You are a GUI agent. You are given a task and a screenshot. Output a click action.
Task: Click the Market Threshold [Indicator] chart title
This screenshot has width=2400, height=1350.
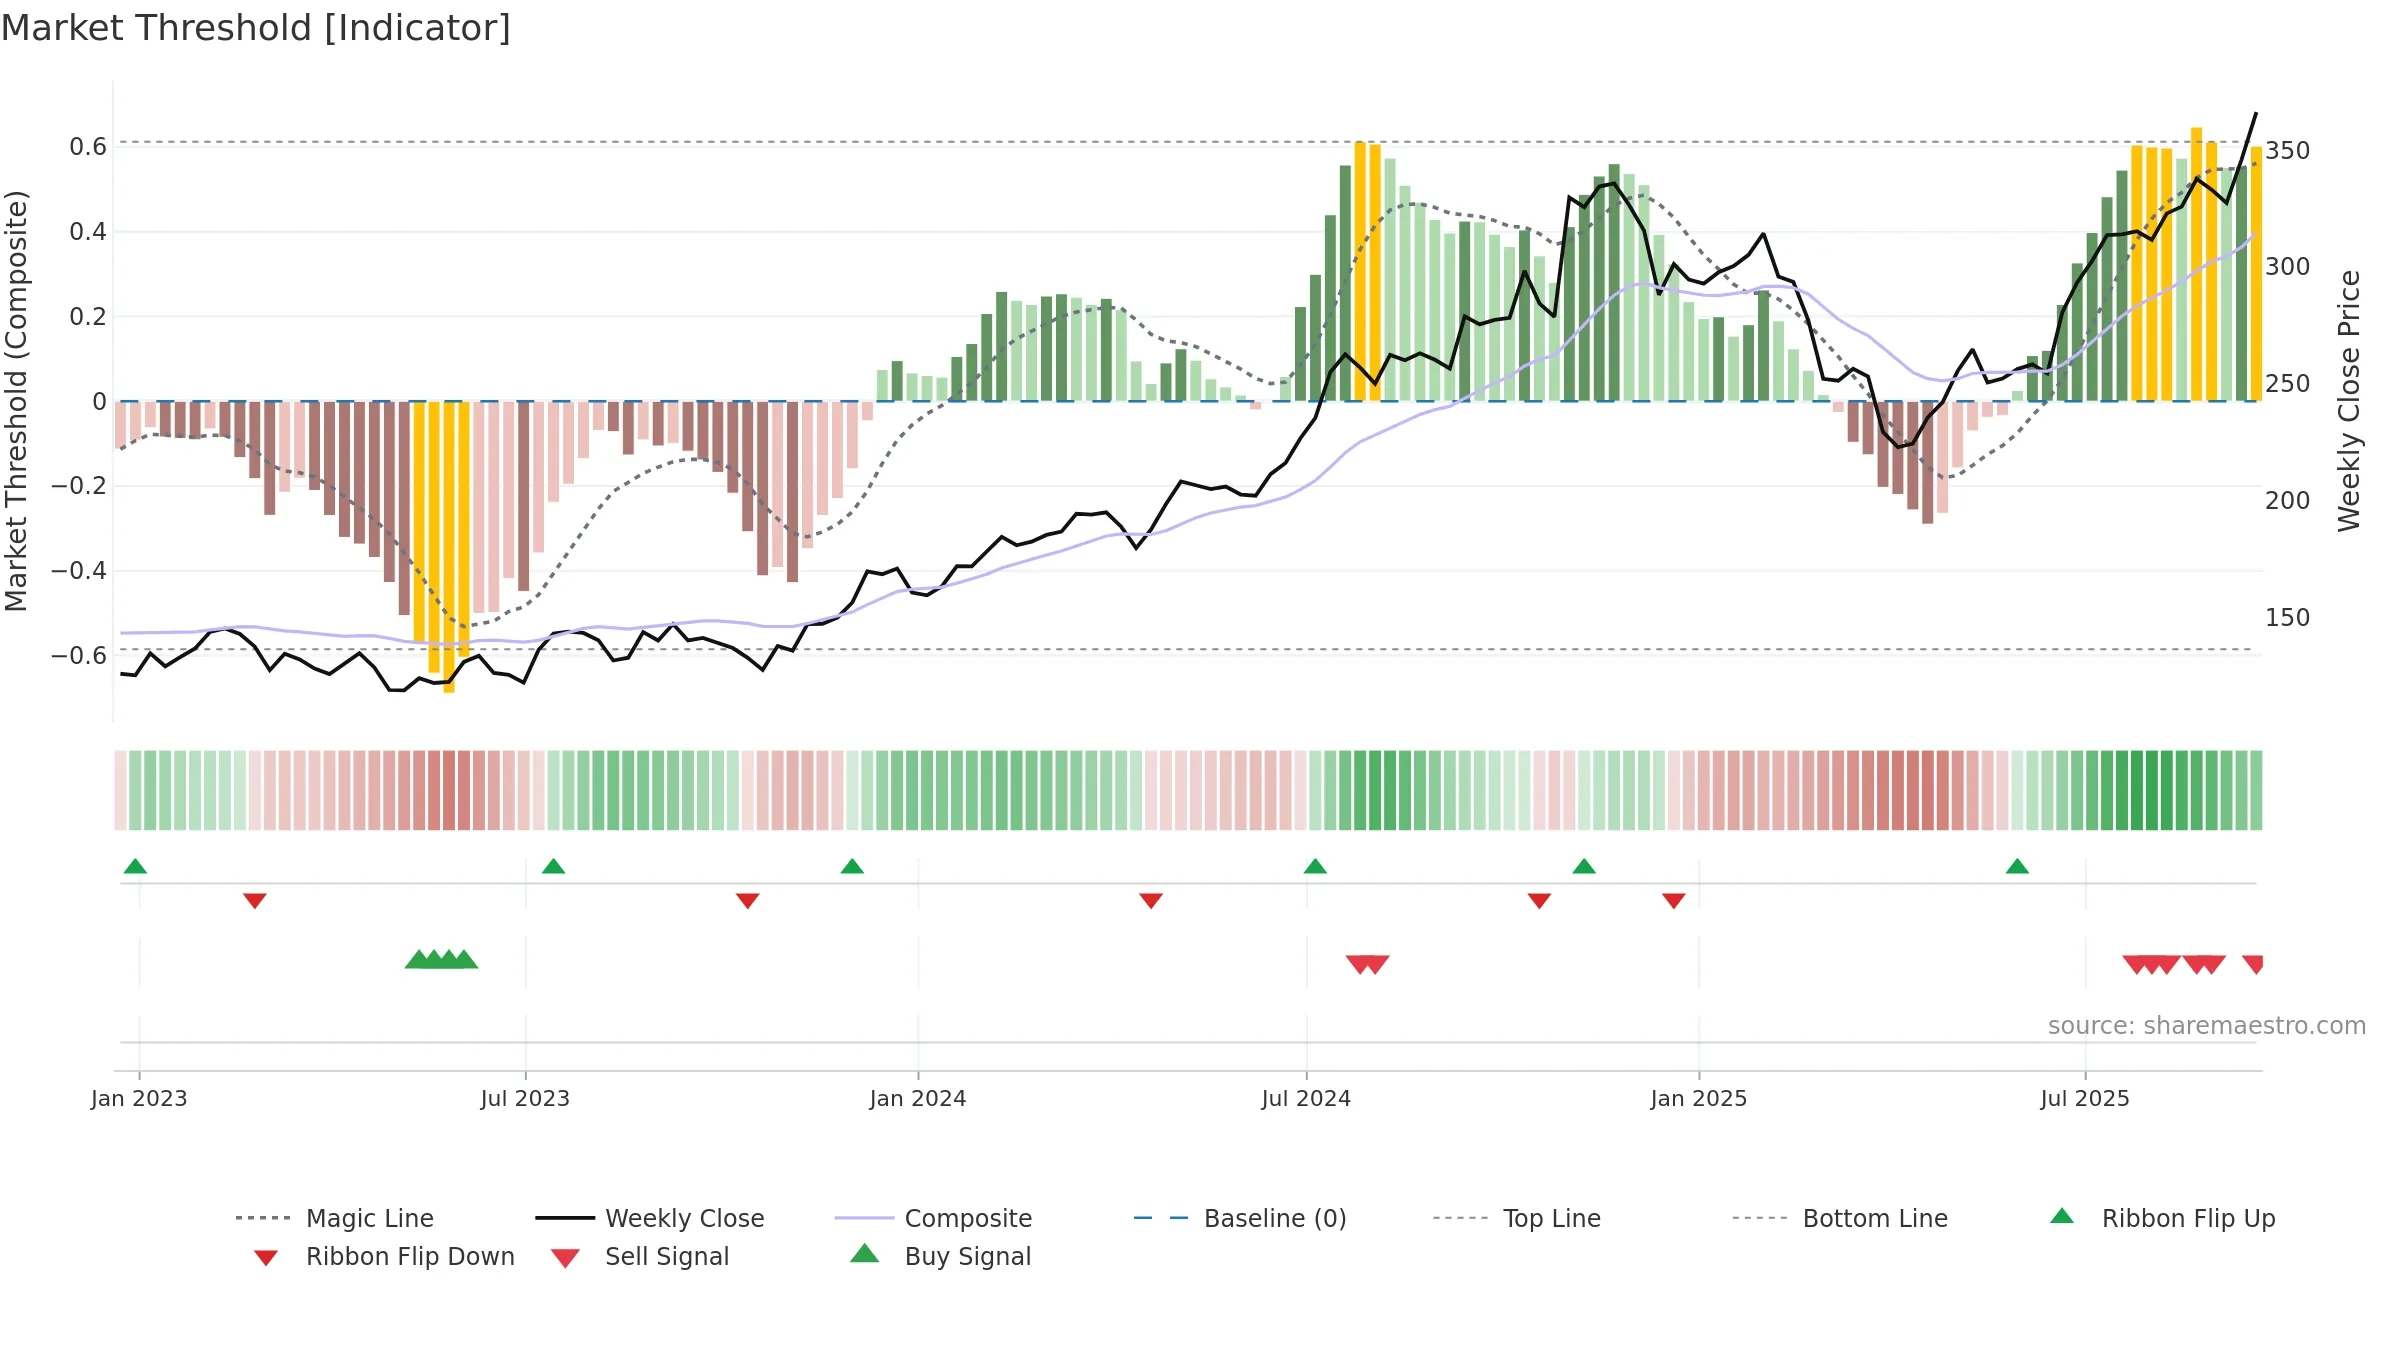tap(256, 28)
